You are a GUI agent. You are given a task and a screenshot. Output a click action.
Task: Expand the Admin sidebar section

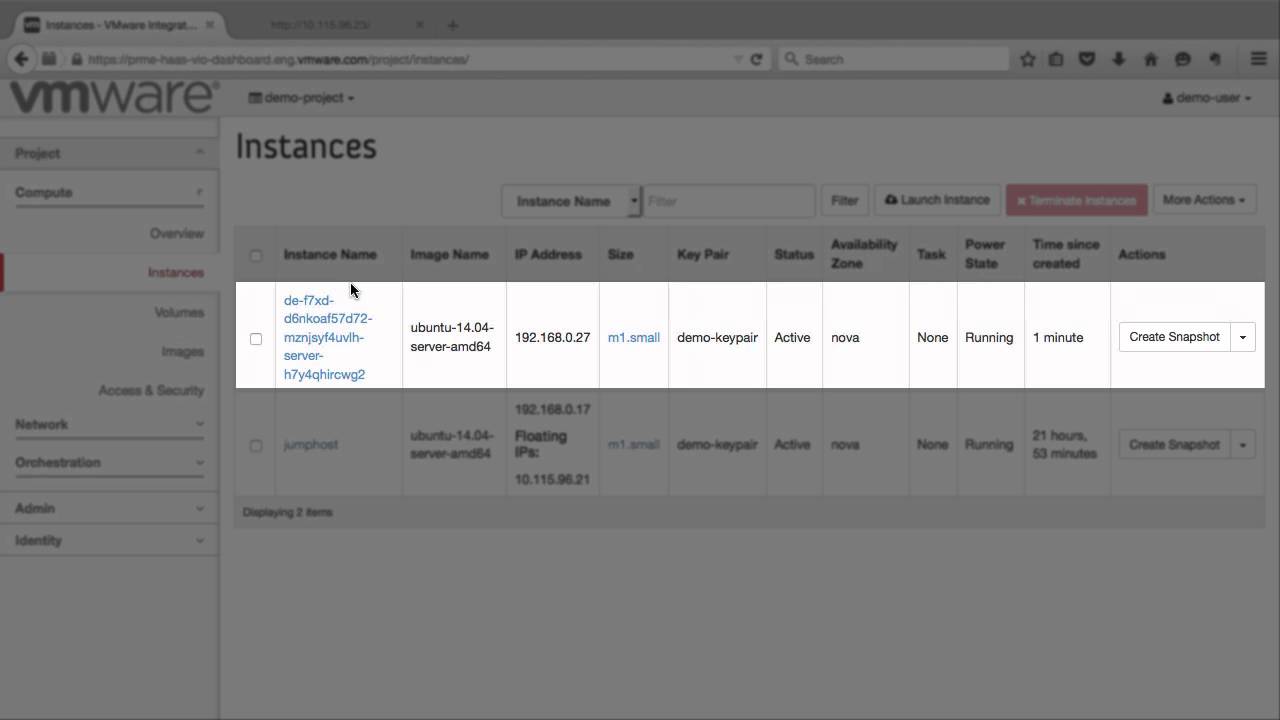tap(109, 508)
